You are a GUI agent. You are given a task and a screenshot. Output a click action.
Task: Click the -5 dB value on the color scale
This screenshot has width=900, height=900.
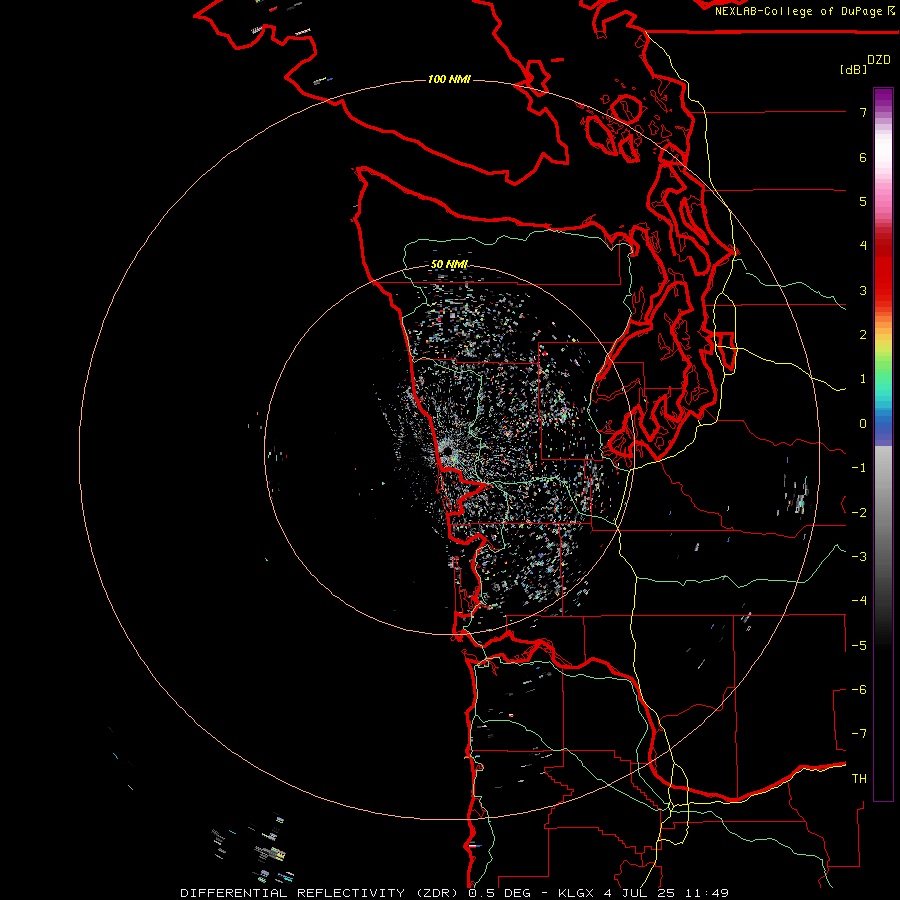pos(859,646)
